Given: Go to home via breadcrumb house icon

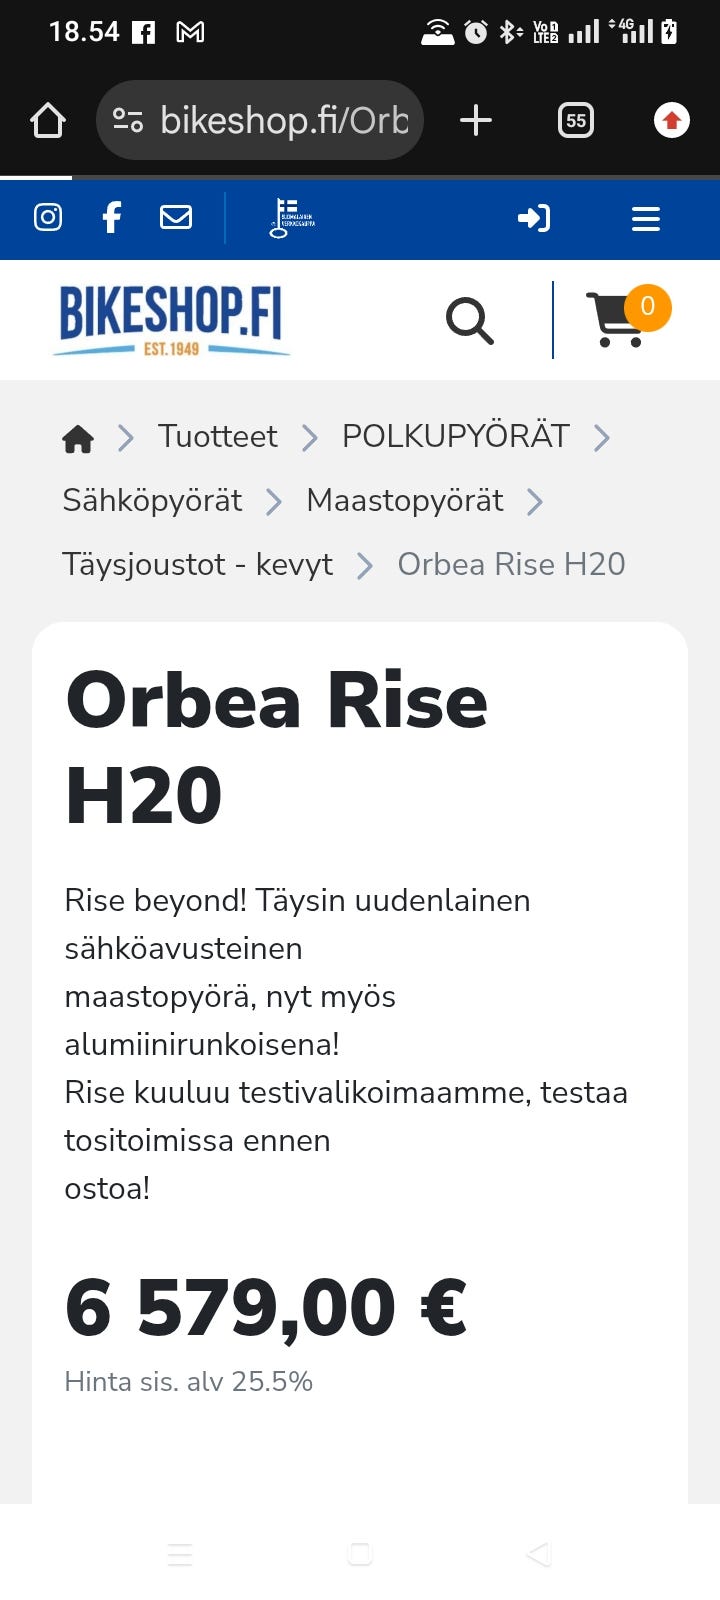Looking at the screenshot, I should coord(78,438).
